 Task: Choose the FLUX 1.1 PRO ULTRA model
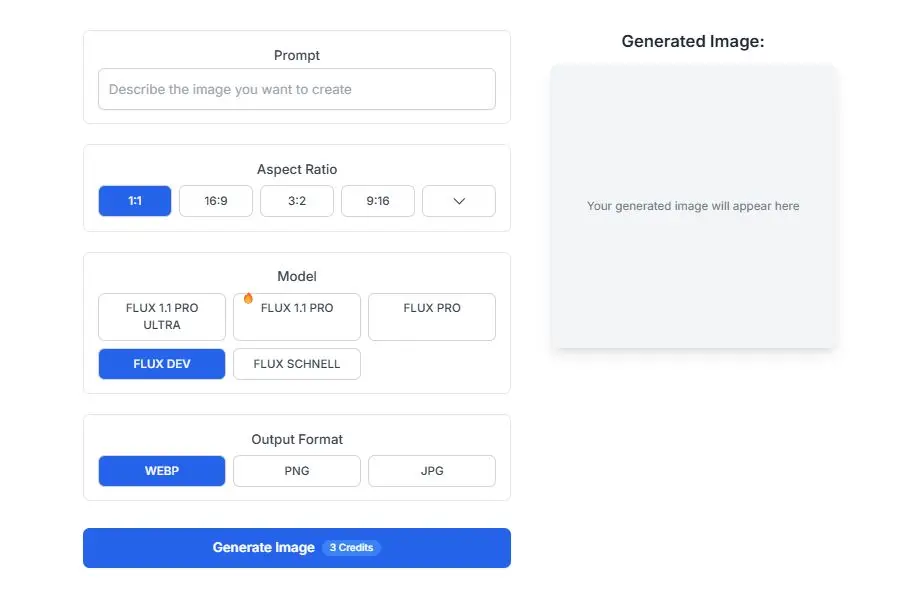(161, 317)
